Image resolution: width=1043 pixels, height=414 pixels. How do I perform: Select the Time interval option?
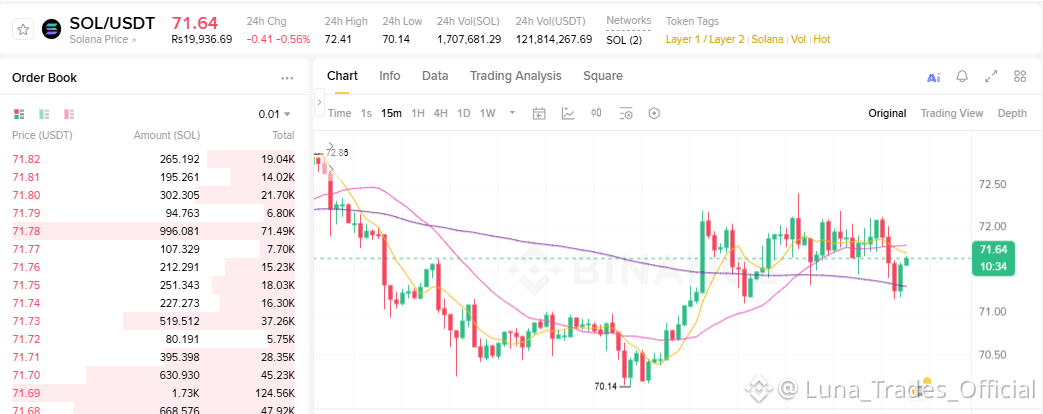click(339, 113)
